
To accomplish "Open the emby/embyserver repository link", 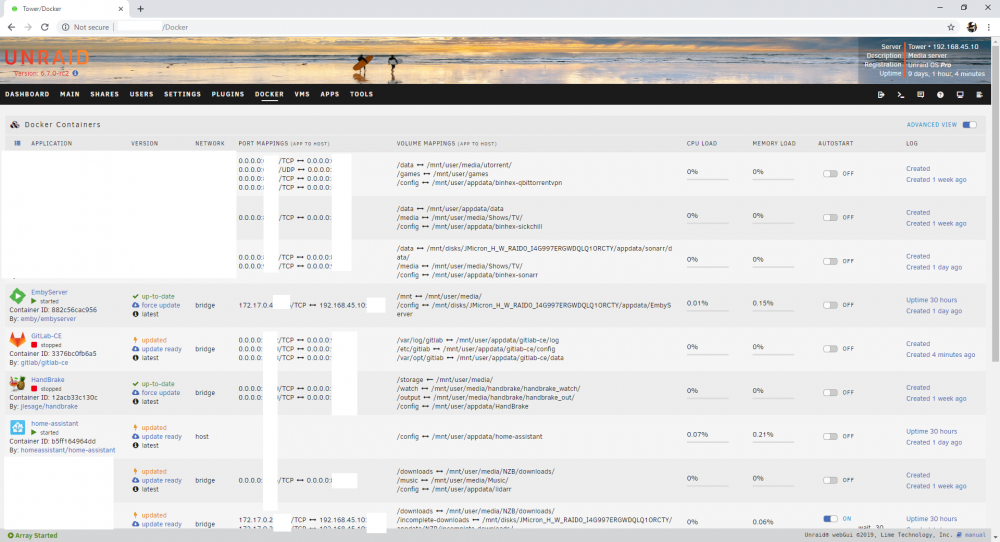I will (48, 319).
